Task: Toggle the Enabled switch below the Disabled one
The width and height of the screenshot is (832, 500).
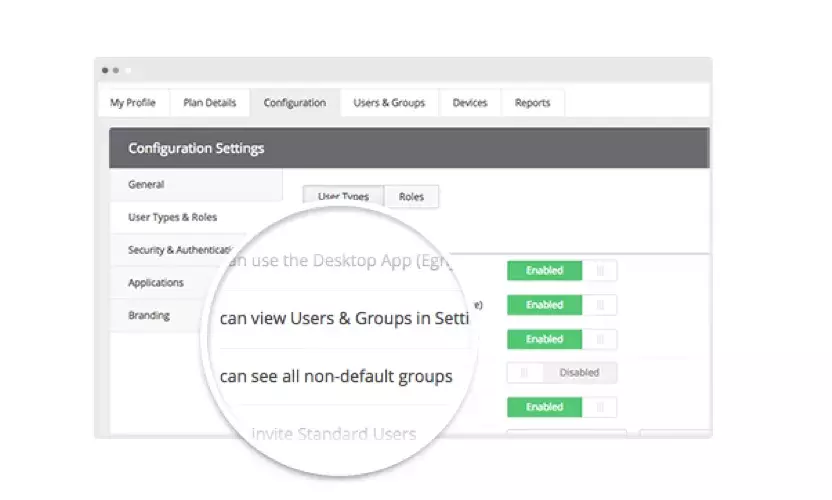Action: click(562, 407)
